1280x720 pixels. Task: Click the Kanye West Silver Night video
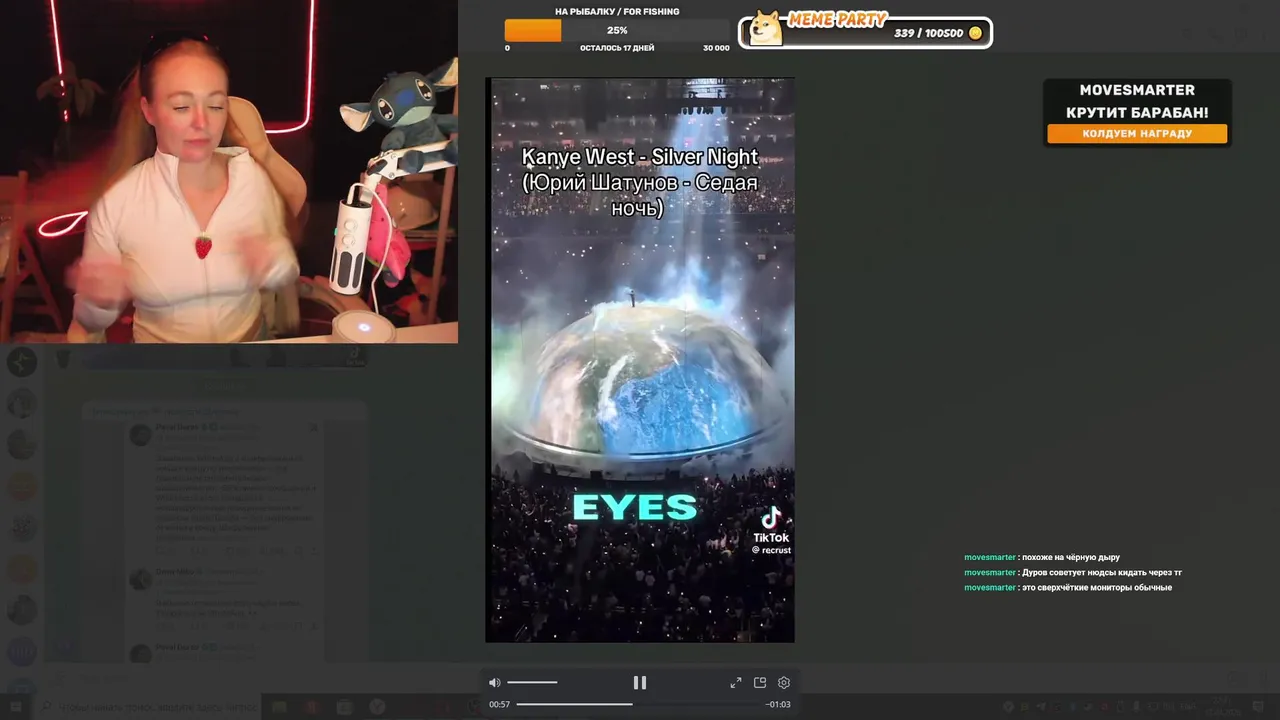[x=640, y=360]
